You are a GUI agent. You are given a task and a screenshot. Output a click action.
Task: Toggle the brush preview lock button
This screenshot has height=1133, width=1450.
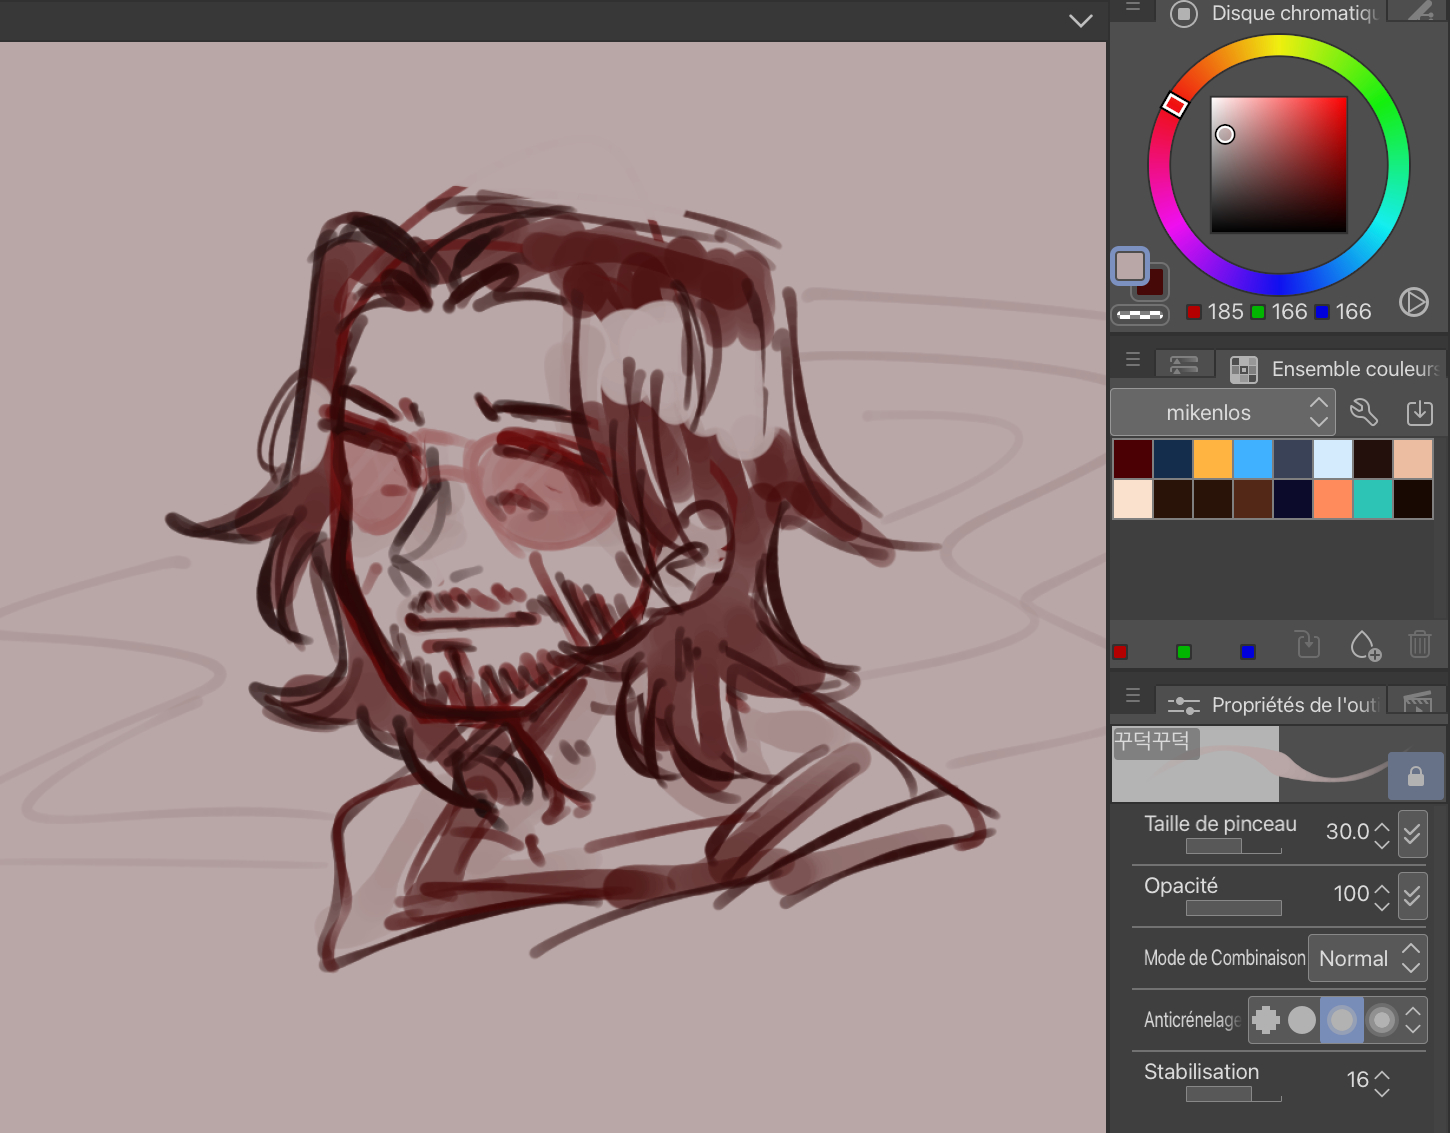[1415, 776]
